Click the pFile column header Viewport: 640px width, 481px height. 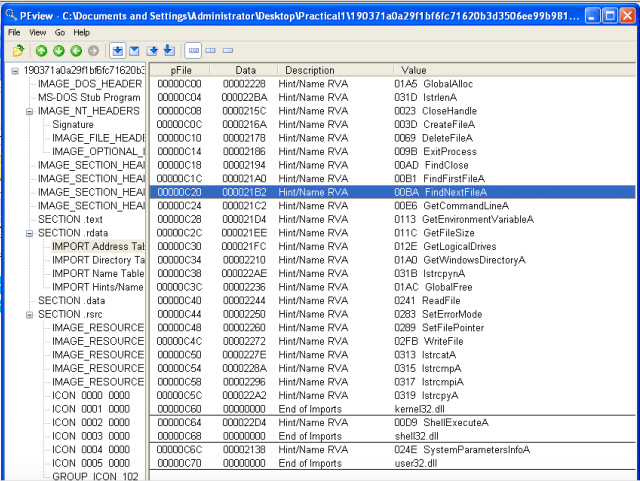coord(181,70)
